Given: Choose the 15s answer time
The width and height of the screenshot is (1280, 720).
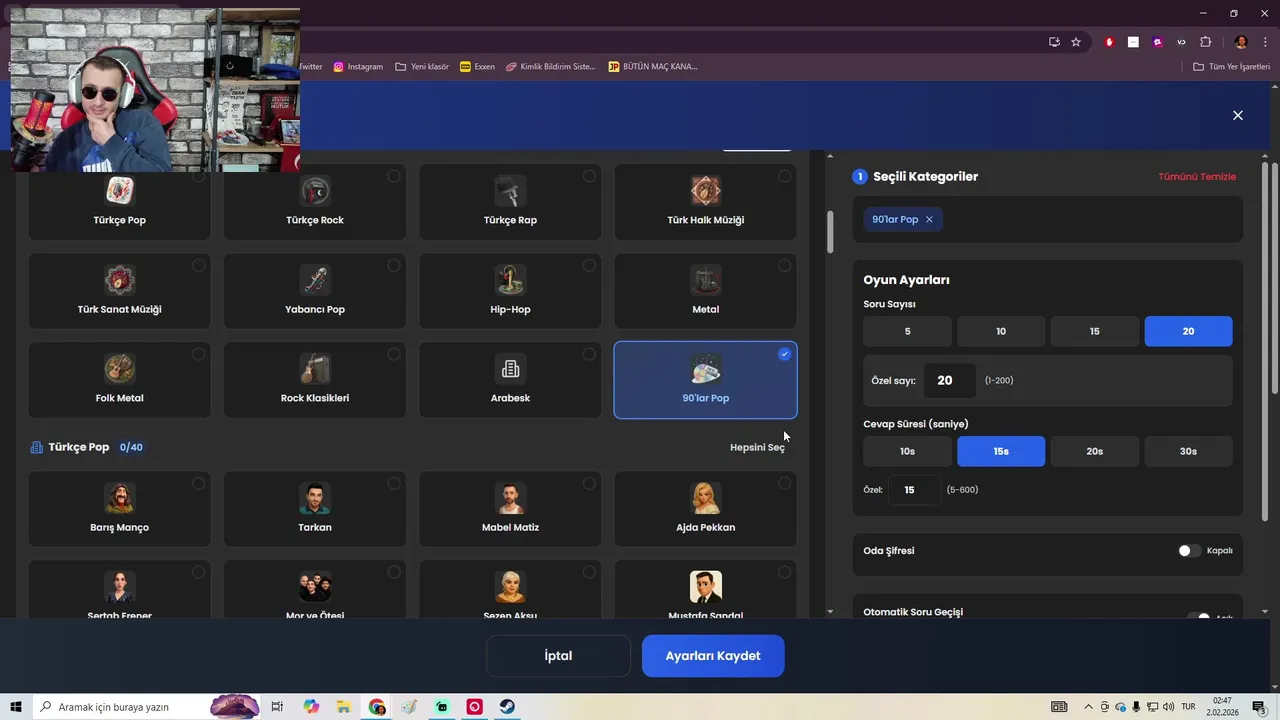Looking at the screenshot, I should 1001,451.
